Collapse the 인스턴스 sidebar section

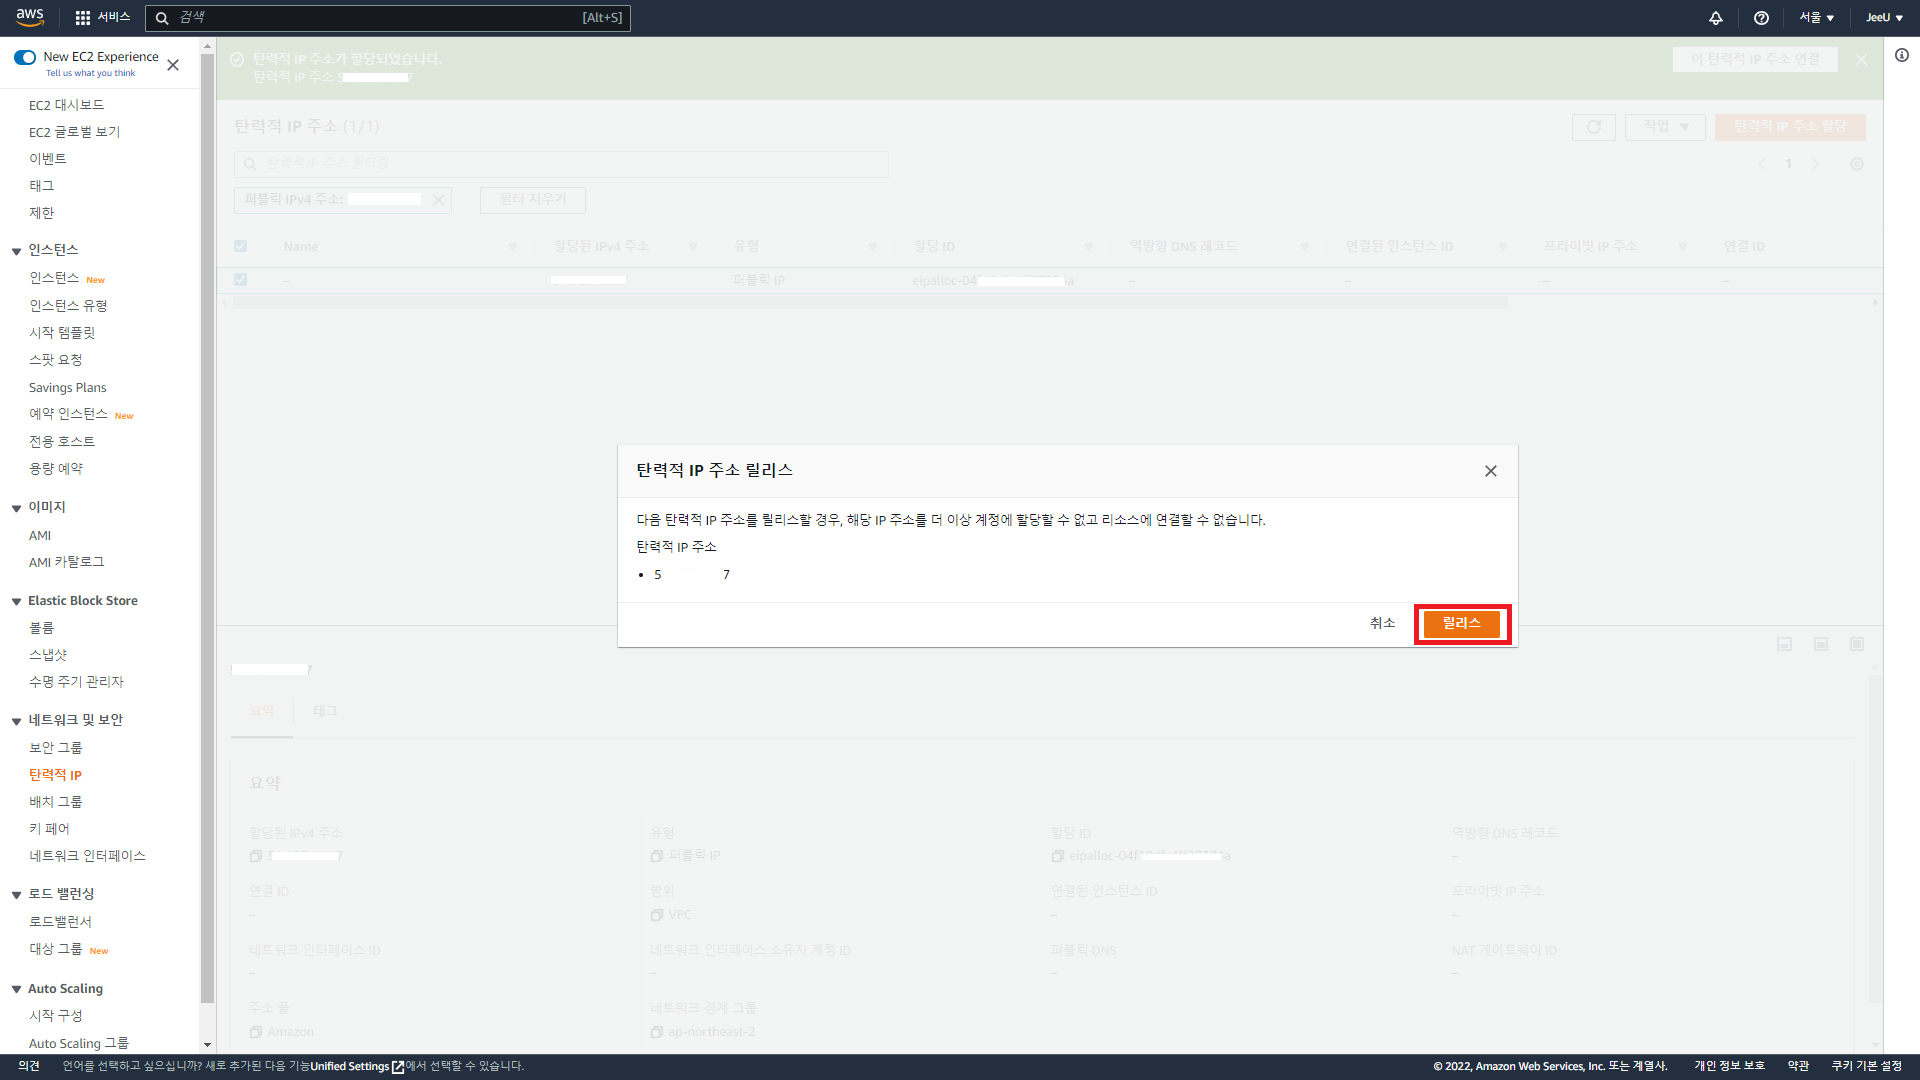(16, 251)
